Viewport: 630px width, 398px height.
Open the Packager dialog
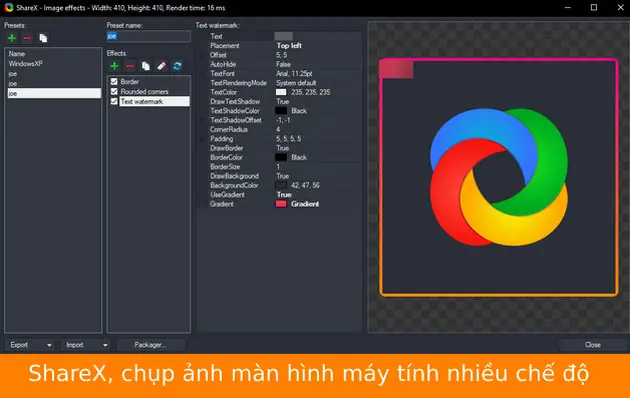pos(151,345)
